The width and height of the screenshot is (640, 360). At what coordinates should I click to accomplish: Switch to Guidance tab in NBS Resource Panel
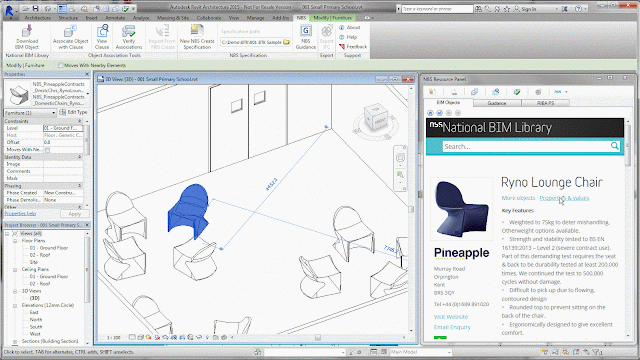[497, 103]
